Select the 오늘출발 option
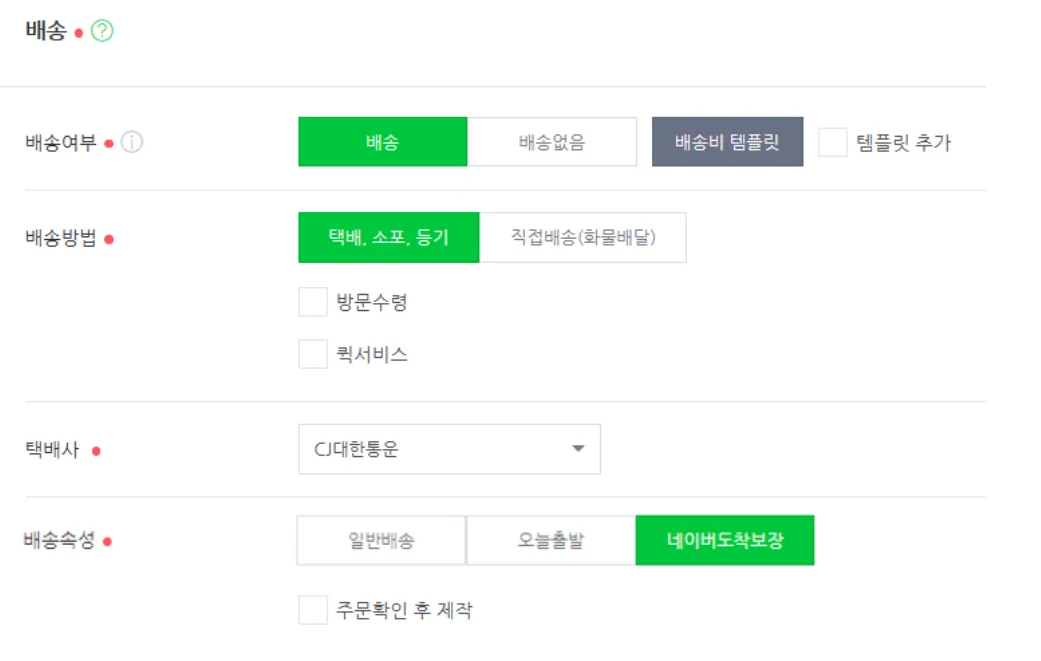1041x661 pixels. (551, 541)
